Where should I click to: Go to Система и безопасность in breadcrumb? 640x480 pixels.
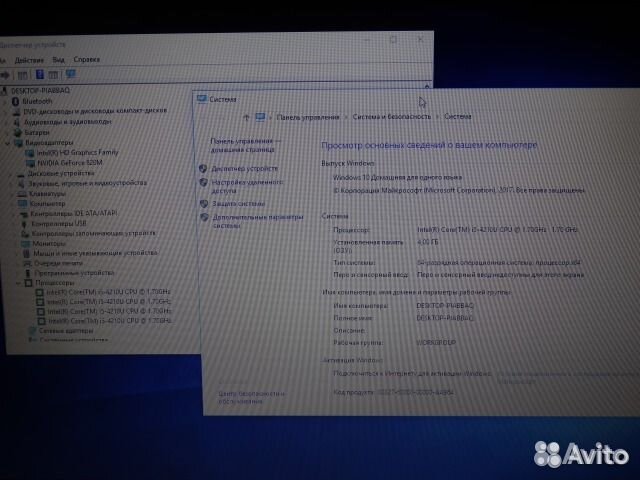(x=391, y=117)
